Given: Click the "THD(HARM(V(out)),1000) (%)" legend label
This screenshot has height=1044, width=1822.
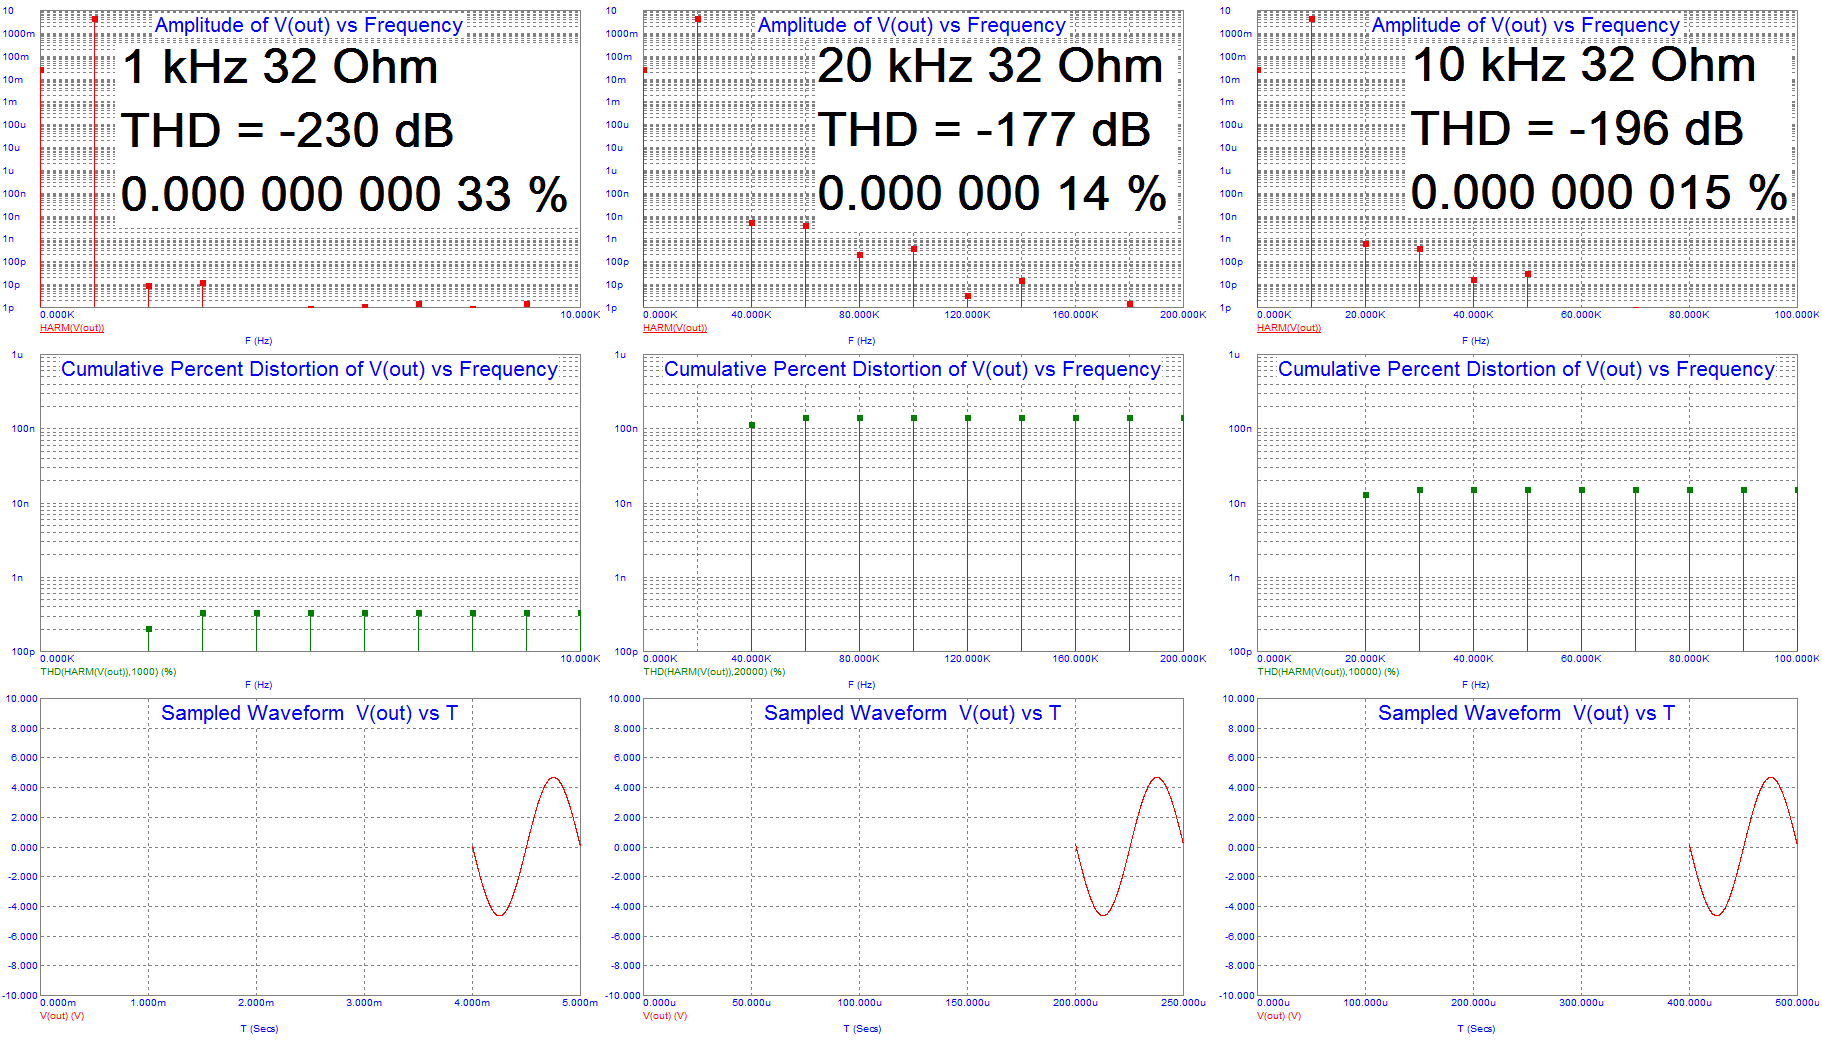Looking at the screenshot, I should [x=108, y=672].
